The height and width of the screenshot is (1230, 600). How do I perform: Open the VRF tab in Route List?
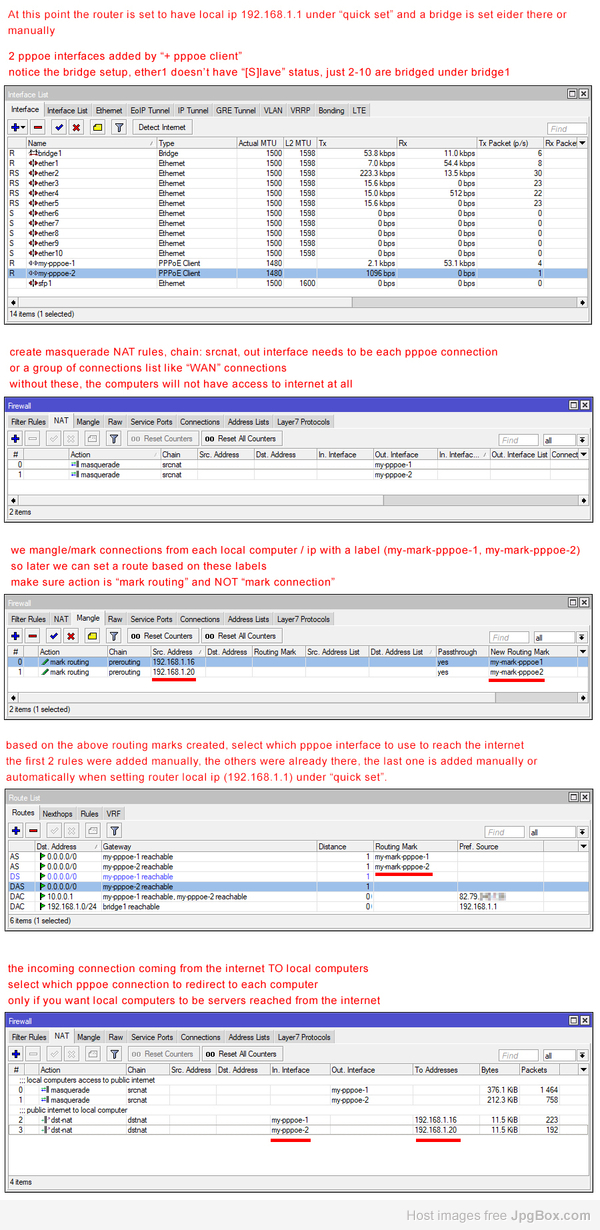click(113, 814)
